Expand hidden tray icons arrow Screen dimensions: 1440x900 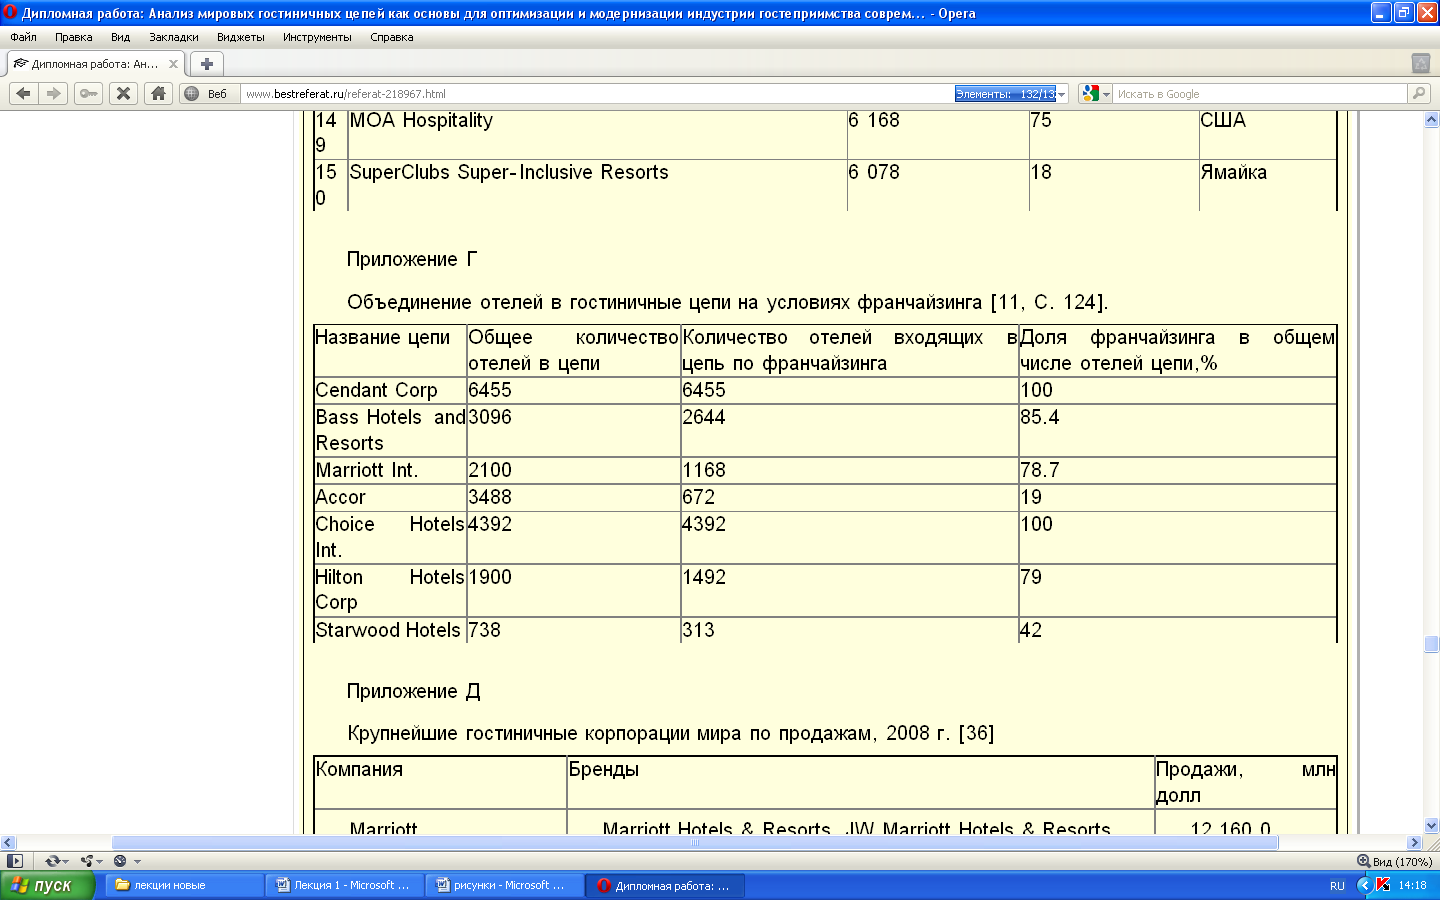(x=1363, y=885)
